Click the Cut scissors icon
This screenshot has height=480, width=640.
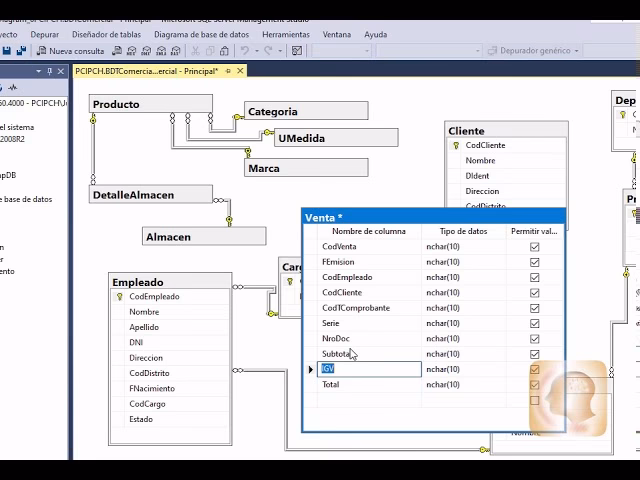coord(196,51)
